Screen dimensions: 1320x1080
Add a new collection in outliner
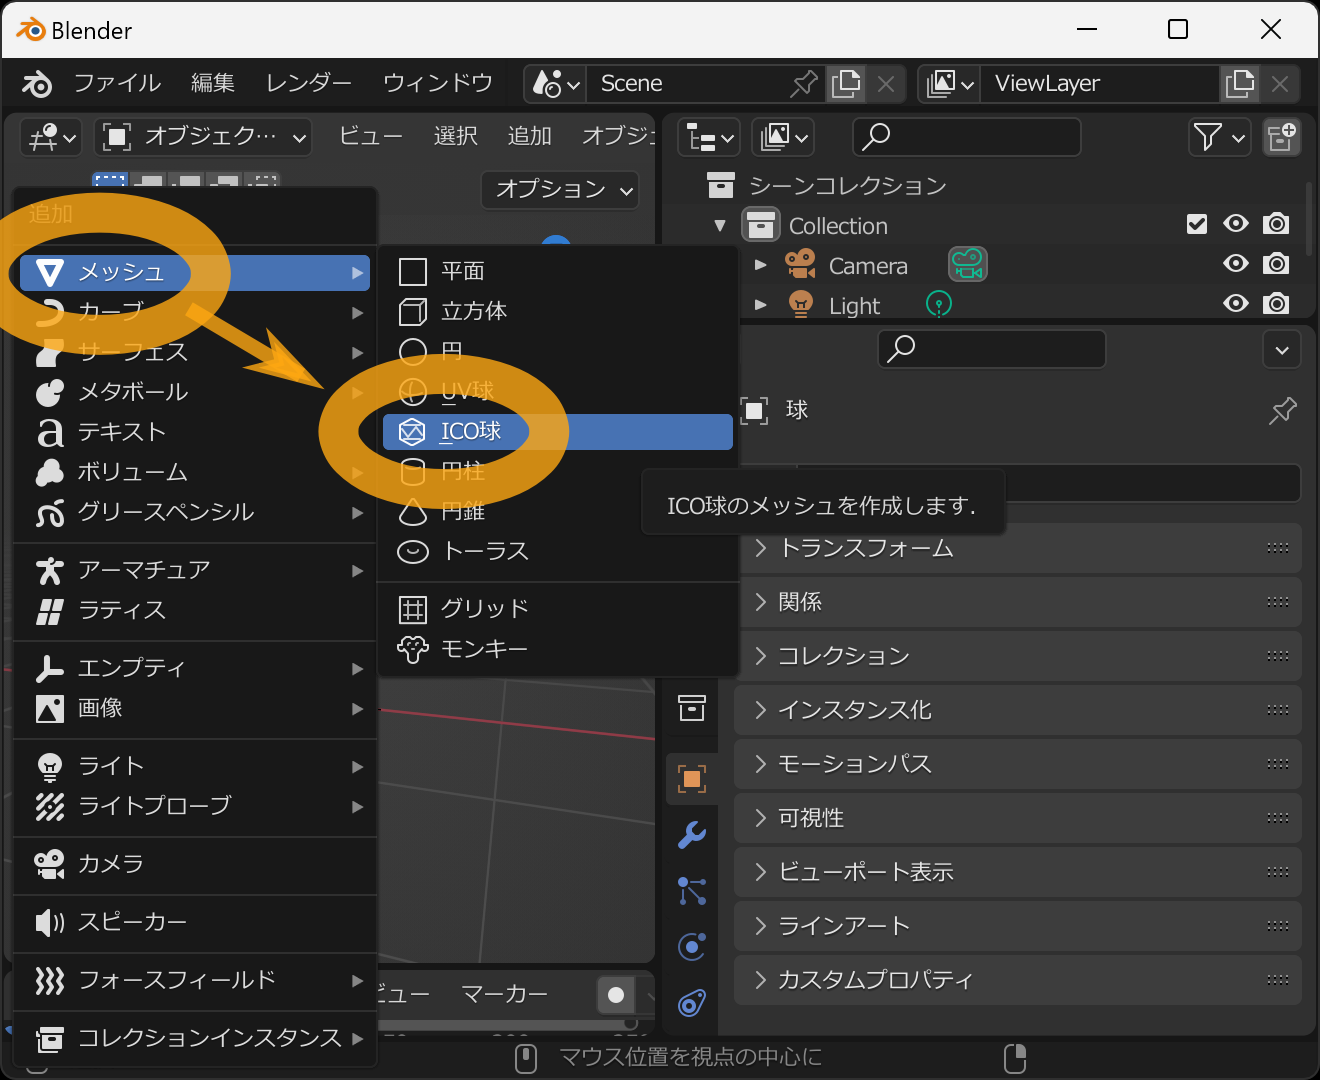(1282, 137)
